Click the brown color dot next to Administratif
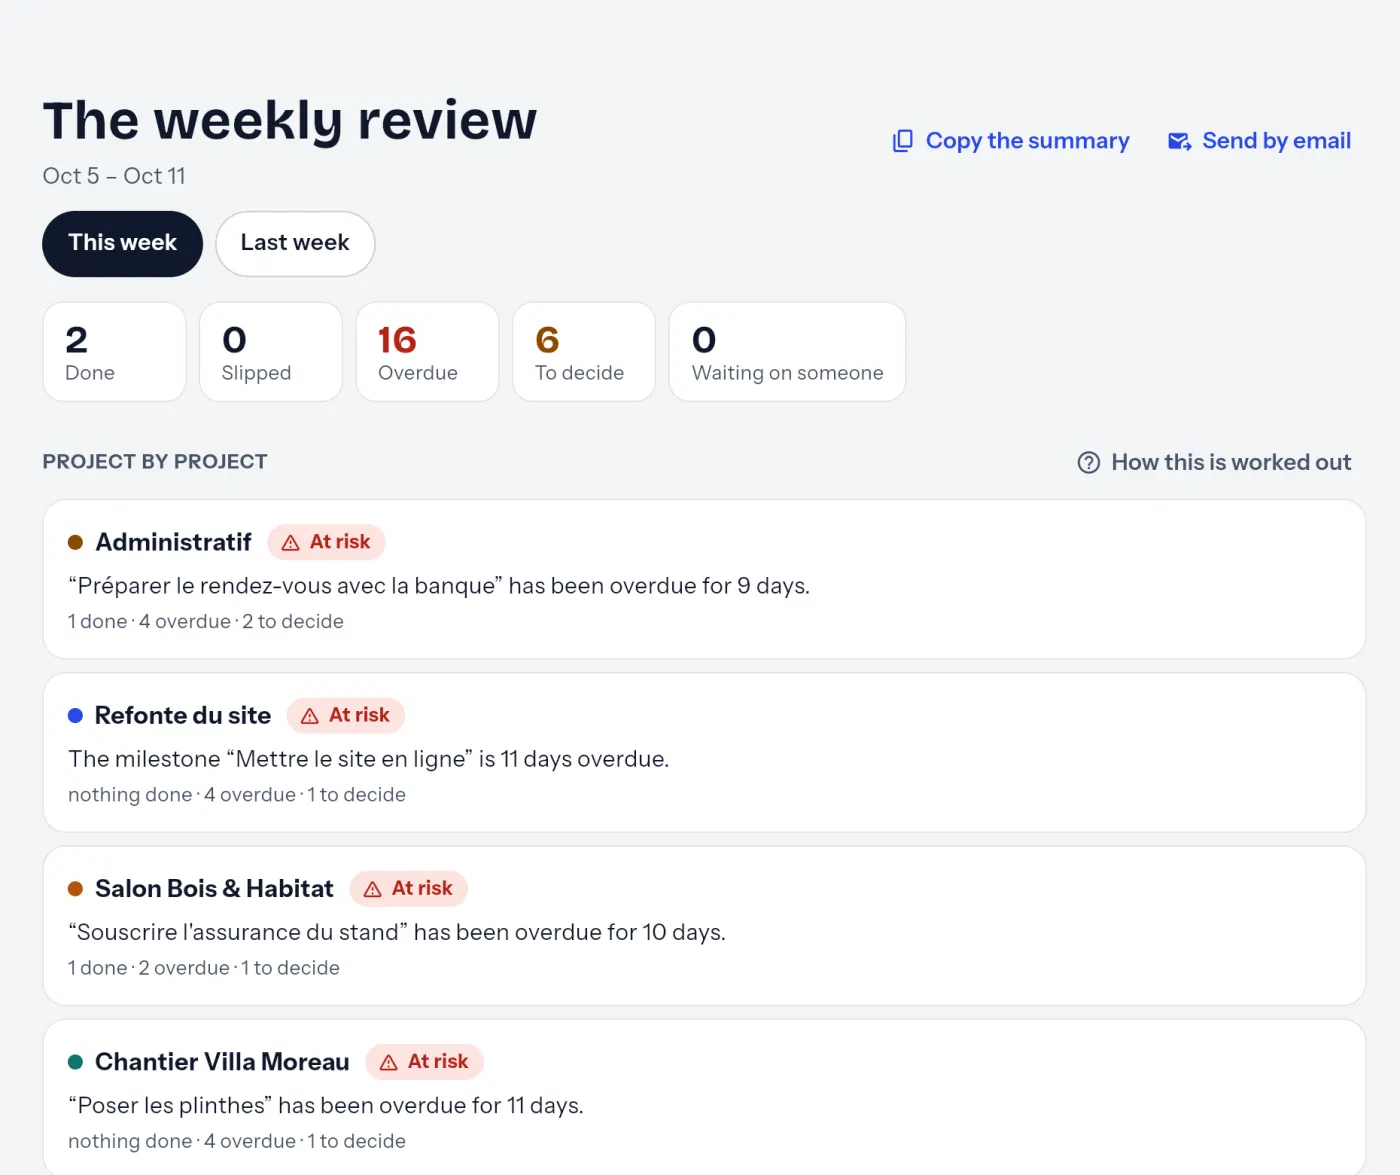This screenshot has width=1400, height=1175. pos(75,542)
